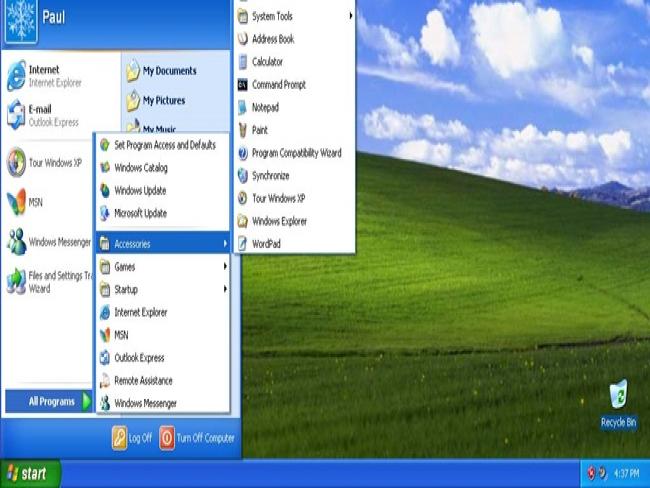Open Calculator from Accessories menu
The image size is (650, 488).
coord(267,62)
